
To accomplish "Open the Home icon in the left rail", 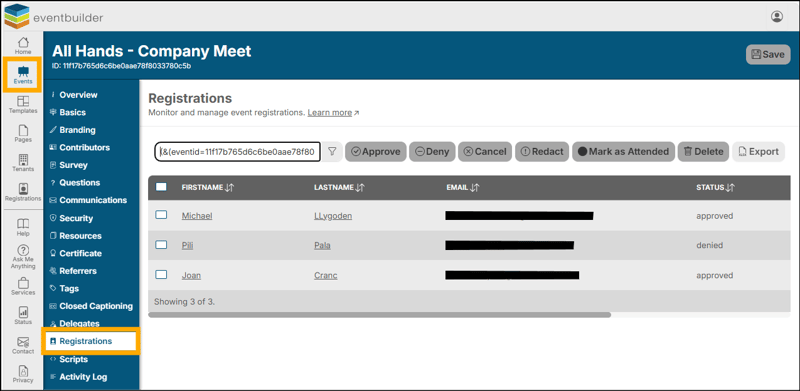I will pyautogui.click(x=23, y=45).
